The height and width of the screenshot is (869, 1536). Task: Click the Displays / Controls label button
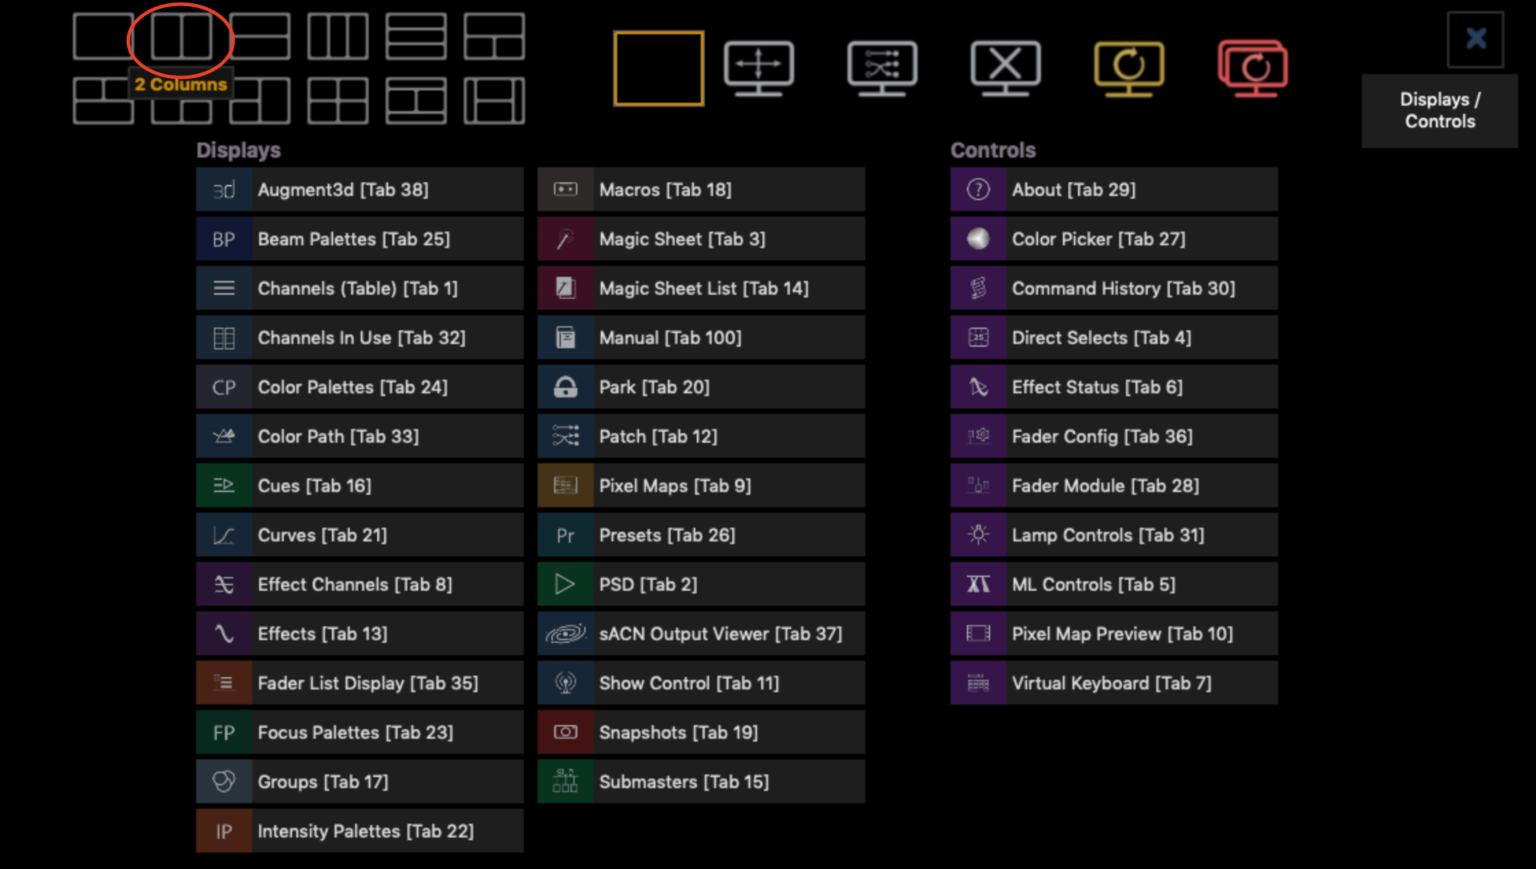click(1439, 111)
